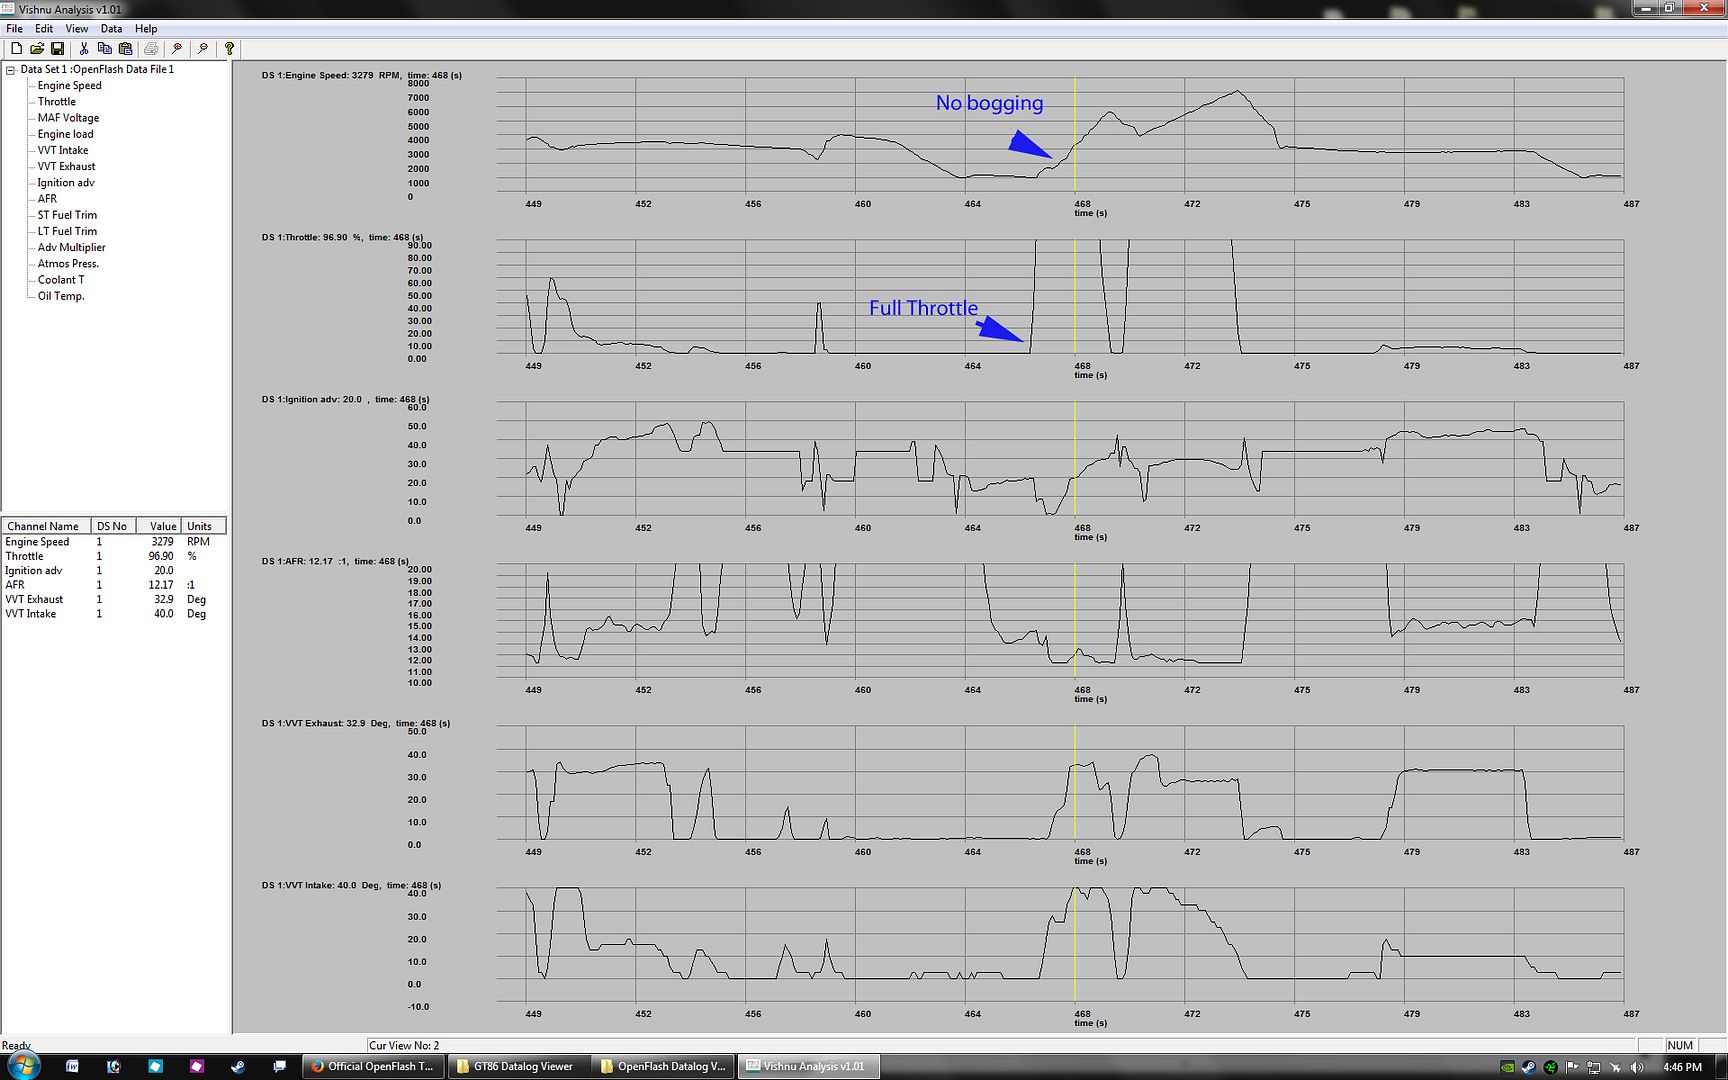Select MAF Voltage channel in tree
This screenshot has width=1728, height=1080.
[68, 118]
